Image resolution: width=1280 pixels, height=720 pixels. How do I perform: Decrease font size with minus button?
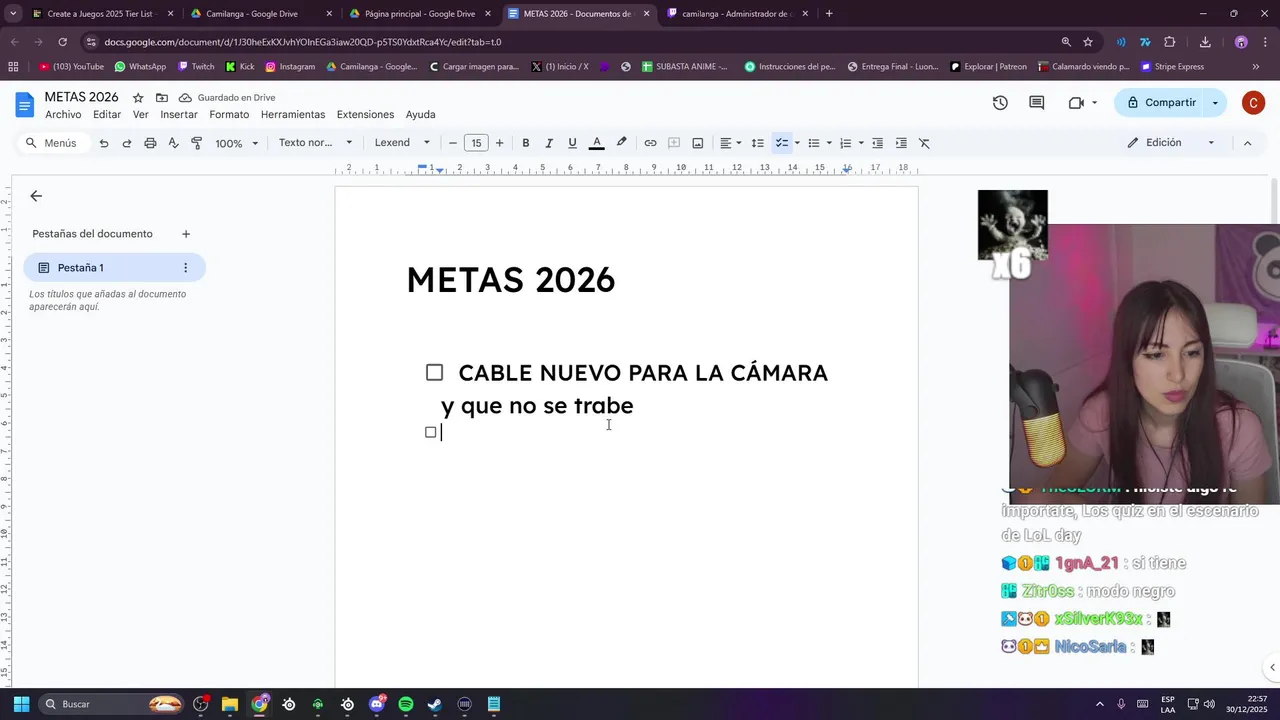pos(453,143)
